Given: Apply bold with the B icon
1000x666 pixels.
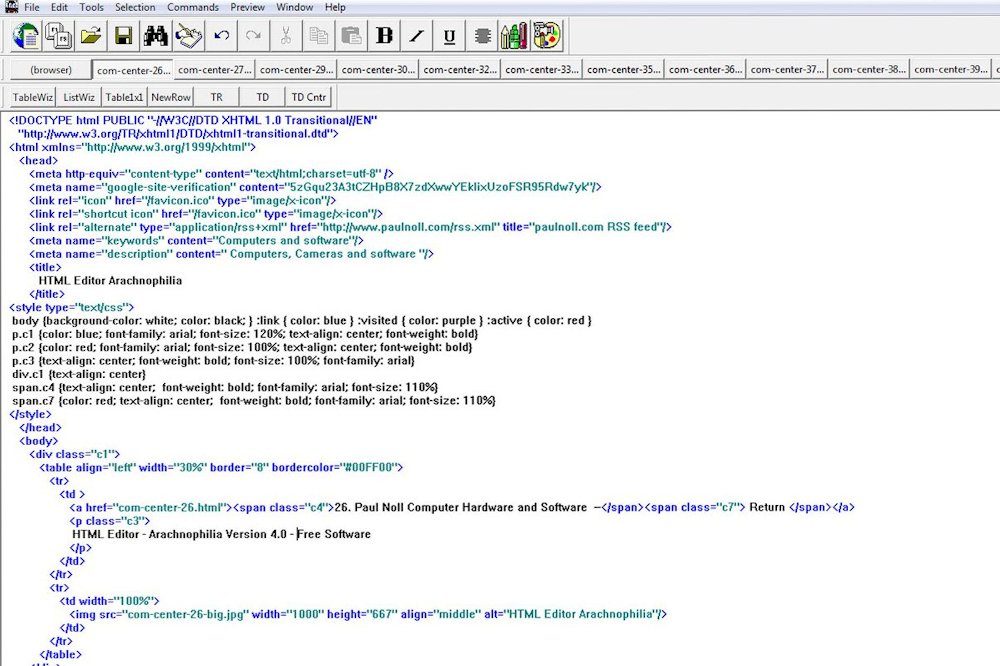Looking at the screenshot, I should coord(384,36).
